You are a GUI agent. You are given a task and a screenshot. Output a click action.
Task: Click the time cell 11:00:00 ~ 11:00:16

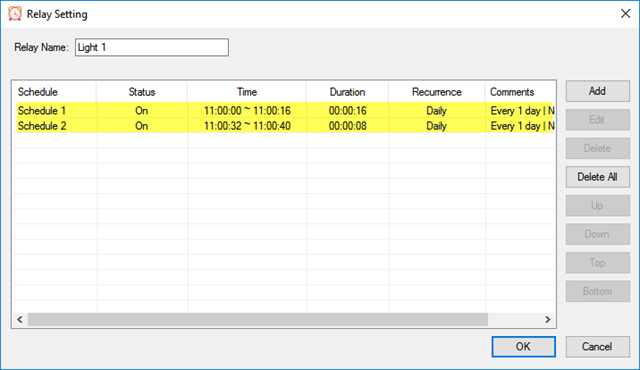tap(247, 111)
